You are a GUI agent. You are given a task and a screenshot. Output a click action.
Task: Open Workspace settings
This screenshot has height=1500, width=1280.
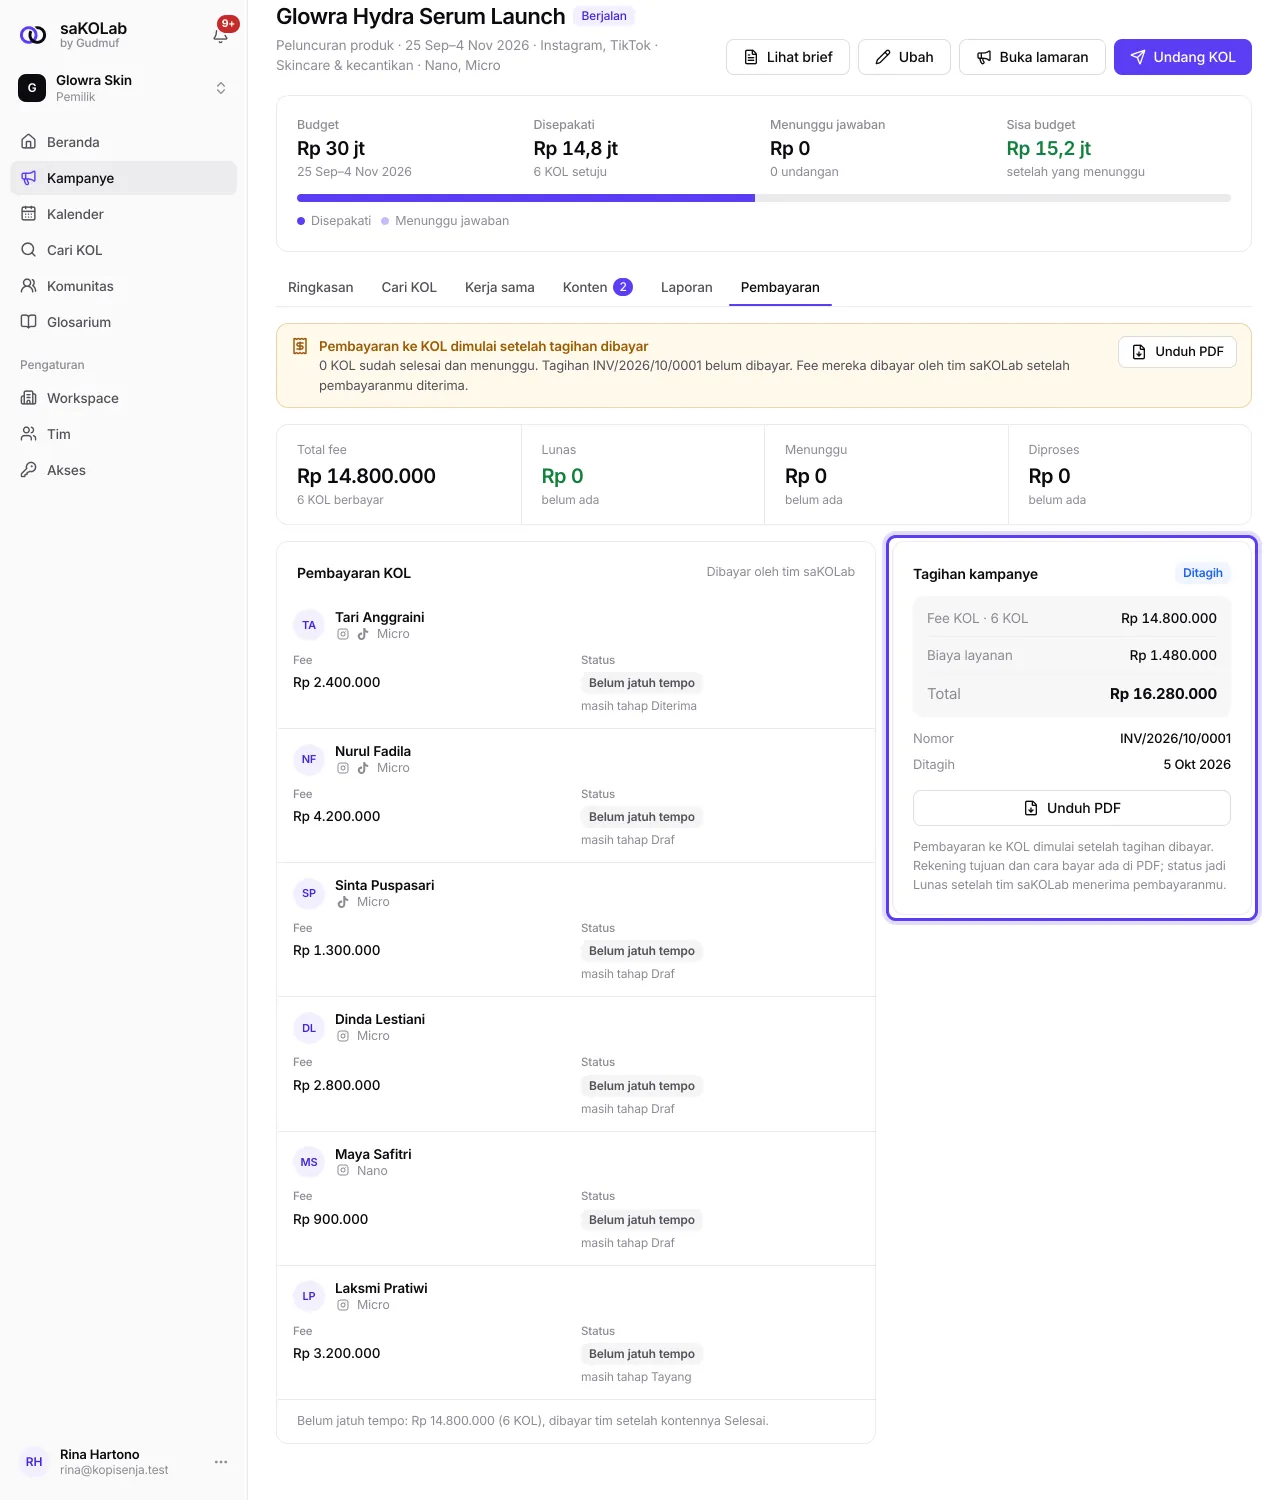point(124,398)
